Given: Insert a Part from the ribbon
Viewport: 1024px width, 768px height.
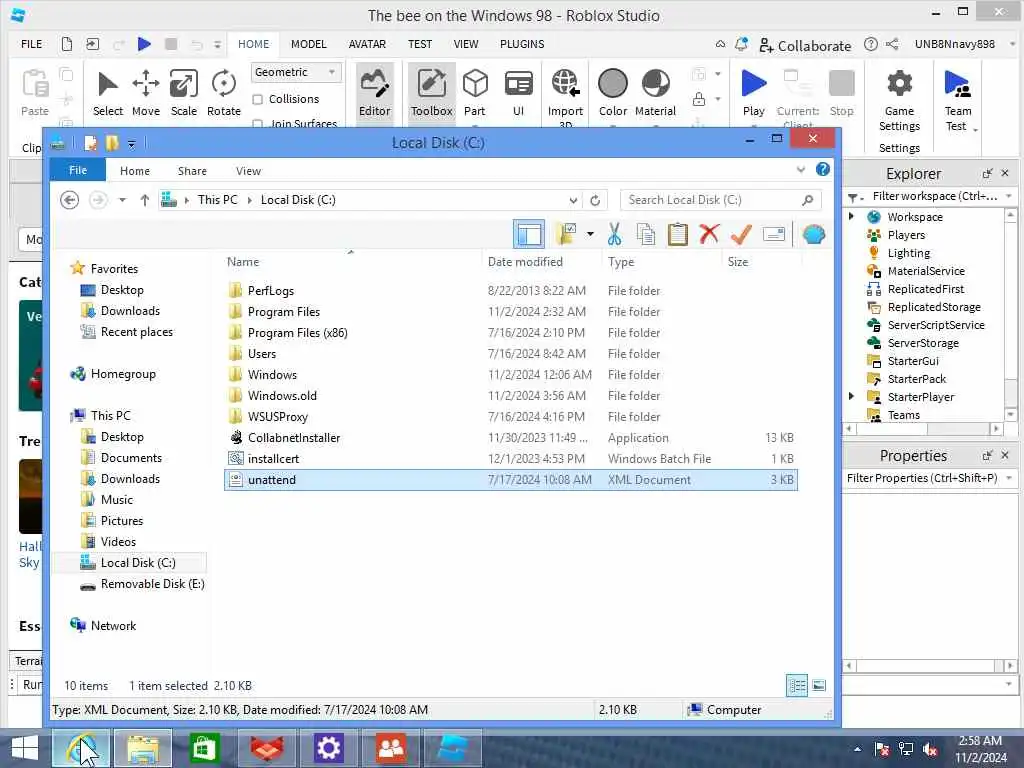Looking at the screenshot, I should click(475, 93).
